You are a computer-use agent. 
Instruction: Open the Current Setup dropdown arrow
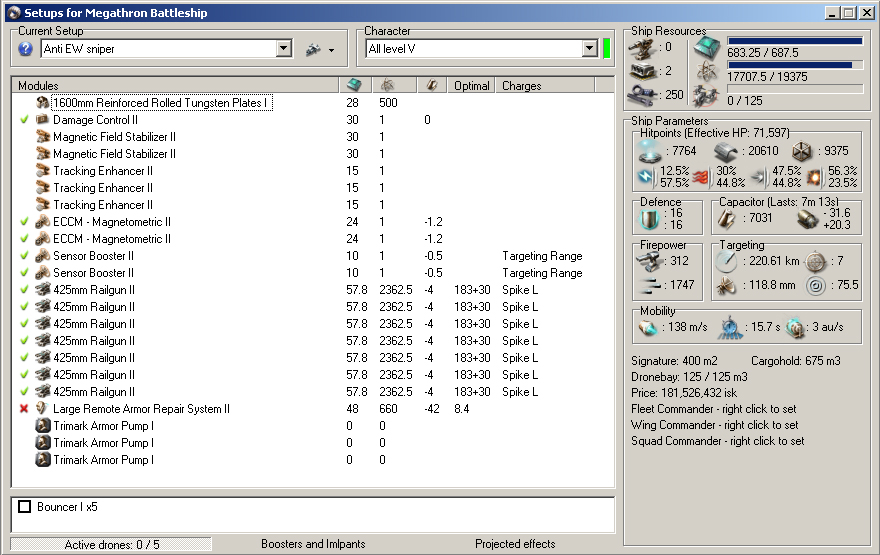point(284,49)
